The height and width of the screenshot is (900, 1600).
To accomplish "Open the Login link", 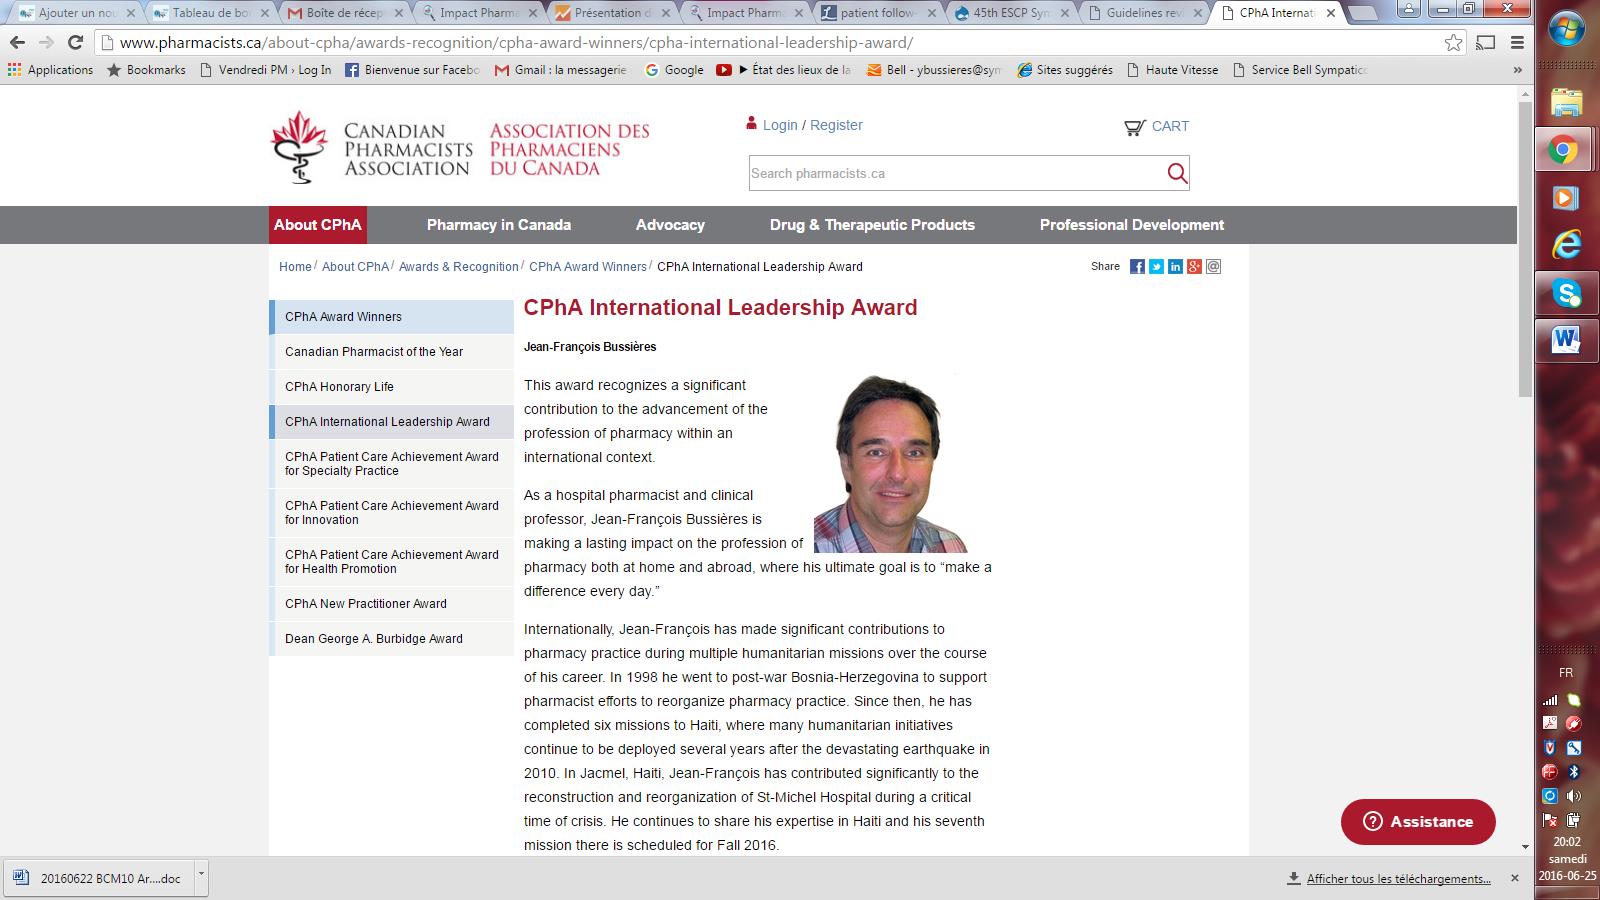I will [x=779, y=125].
